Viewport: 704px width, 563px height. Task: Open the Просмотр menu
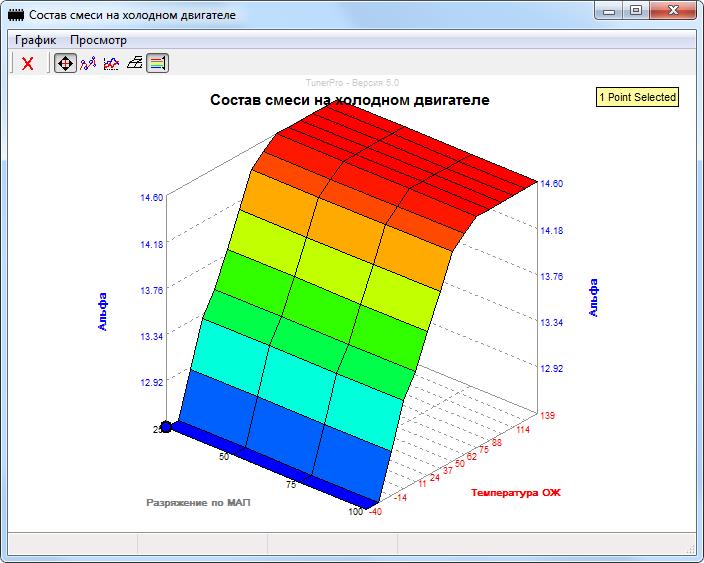pos(98,40)
